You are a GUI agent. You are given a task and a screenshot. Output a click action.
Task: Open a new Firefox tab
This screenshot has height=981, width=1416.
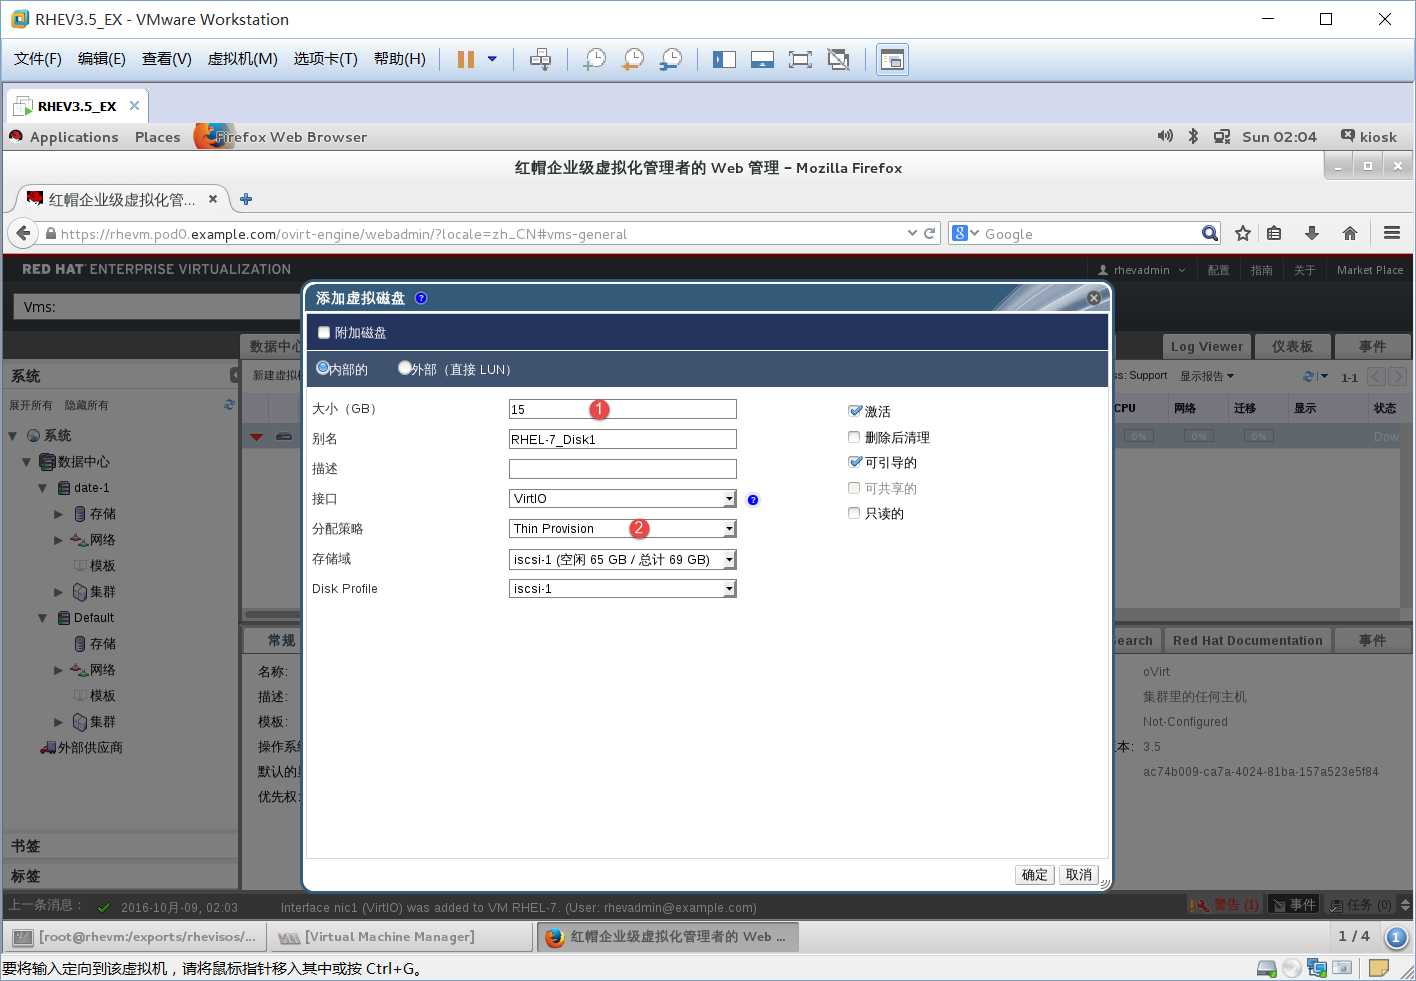(x=246, y=199)
